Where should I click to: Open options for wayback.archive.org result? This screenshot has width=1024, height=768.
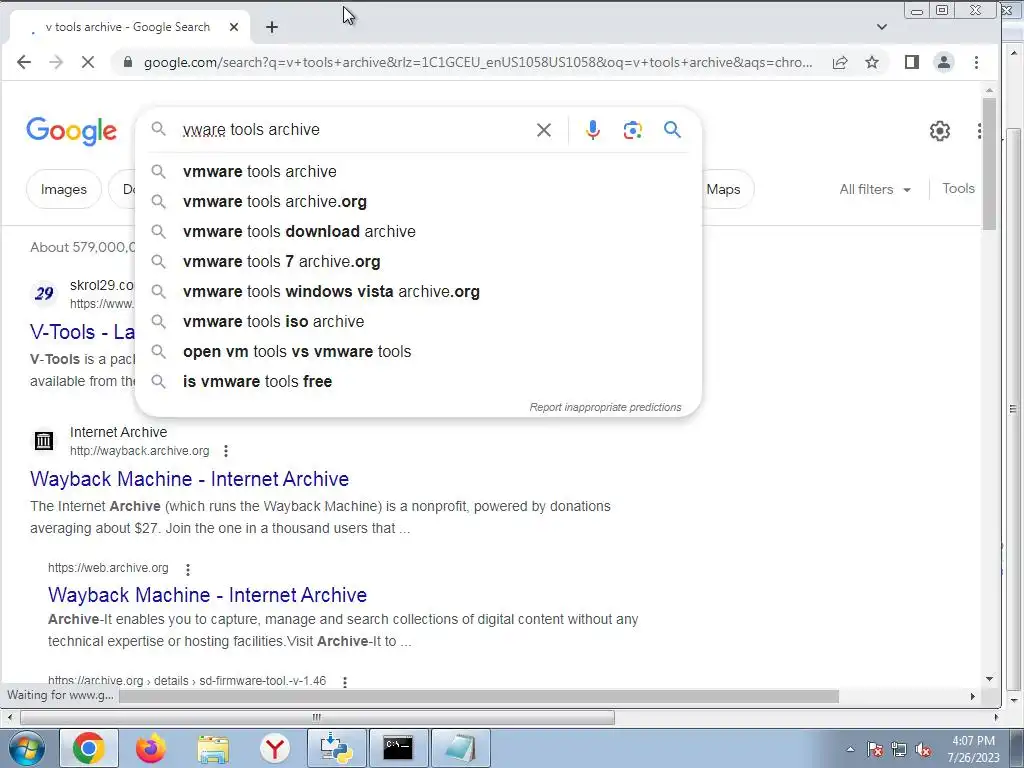tap(226, 451)
